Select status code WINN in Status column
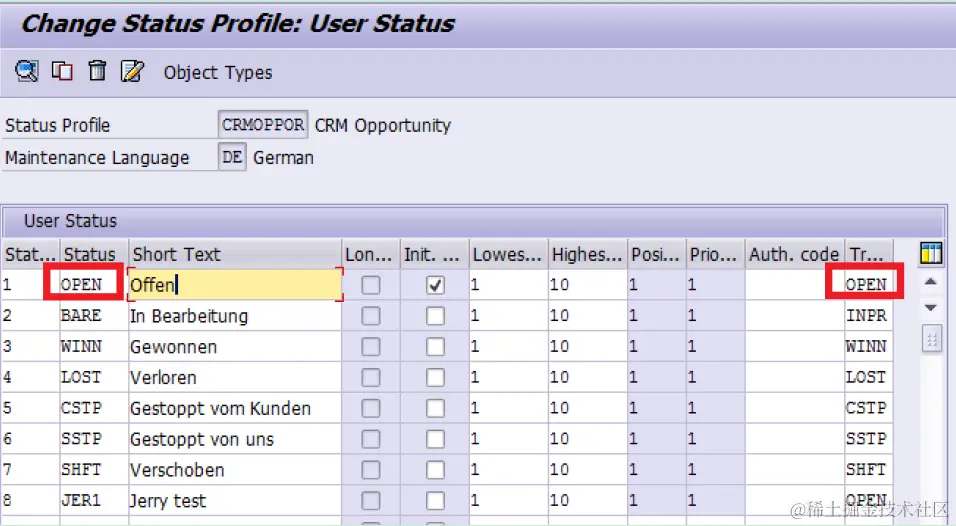Screen dimensions: 956x526 click(x=82, y=346)
